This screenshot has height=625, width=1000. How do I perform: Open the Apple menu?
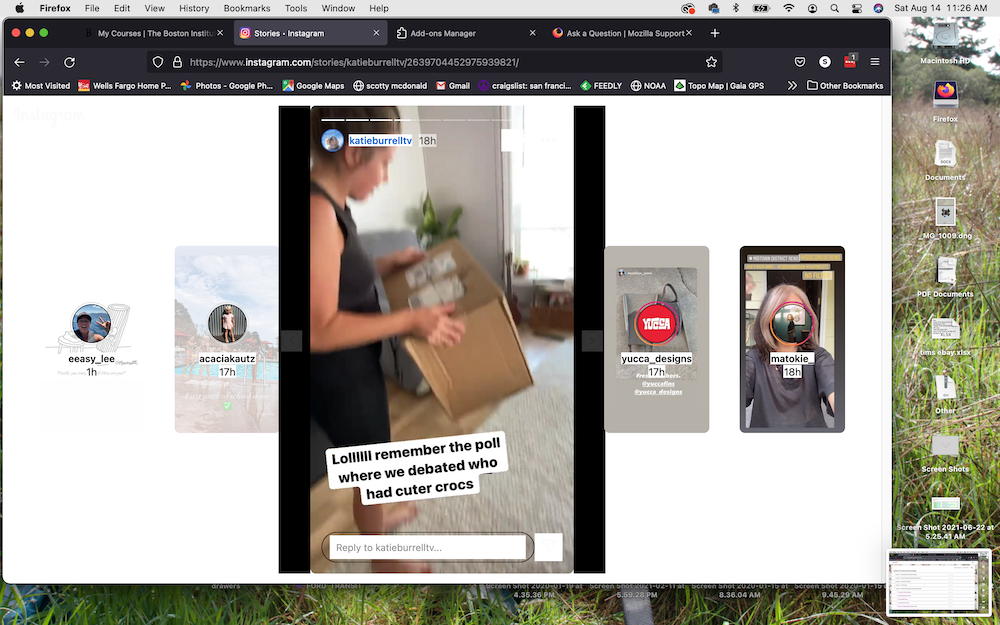pos(19,8)
